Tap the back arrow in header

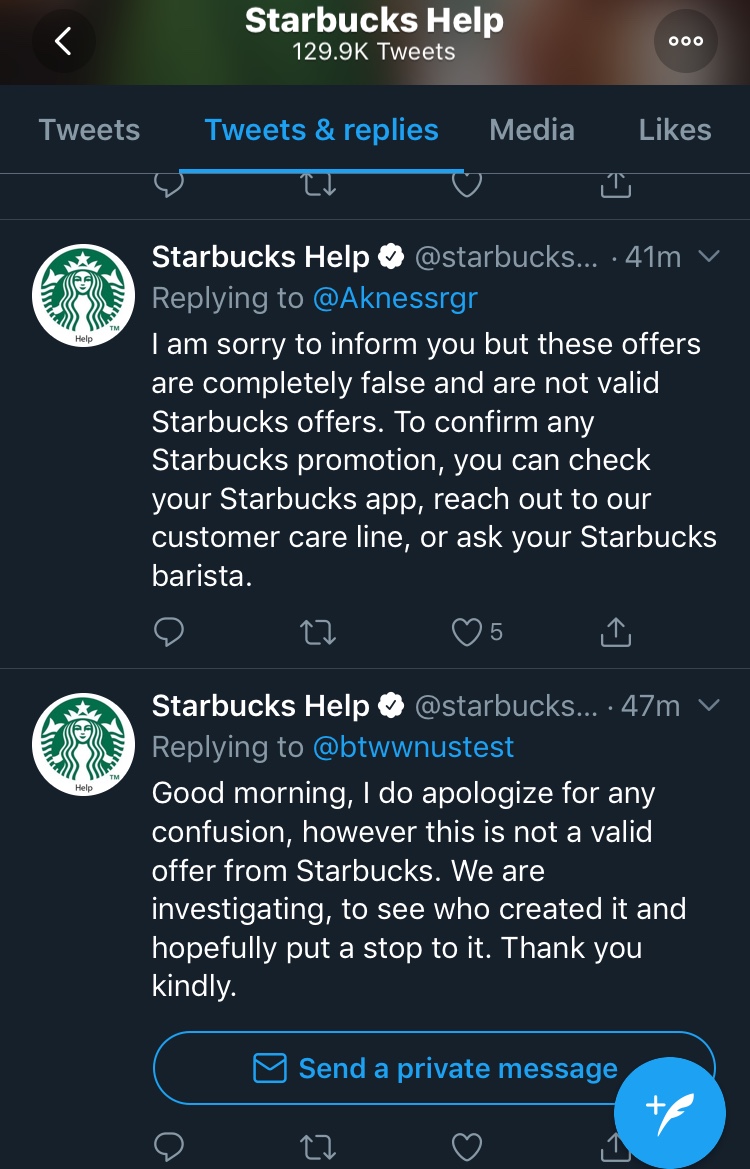click(63, 41)
